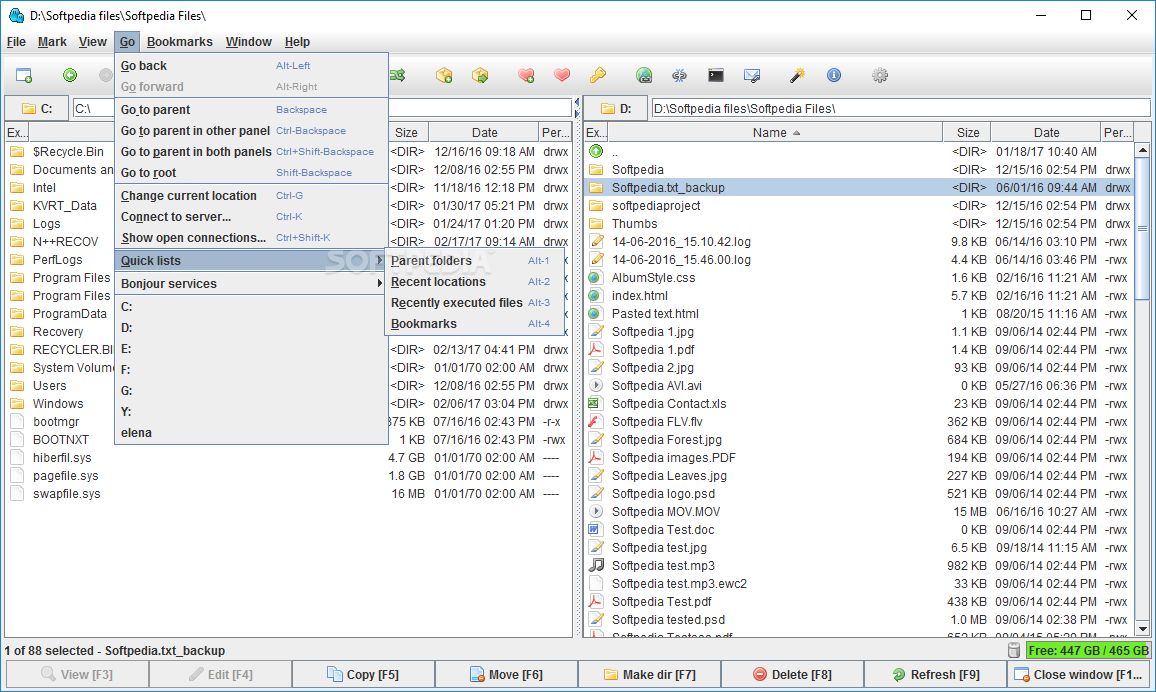
Task: Click the Add bookmark heart-plus icon
Action: click(x=526, y=75)
